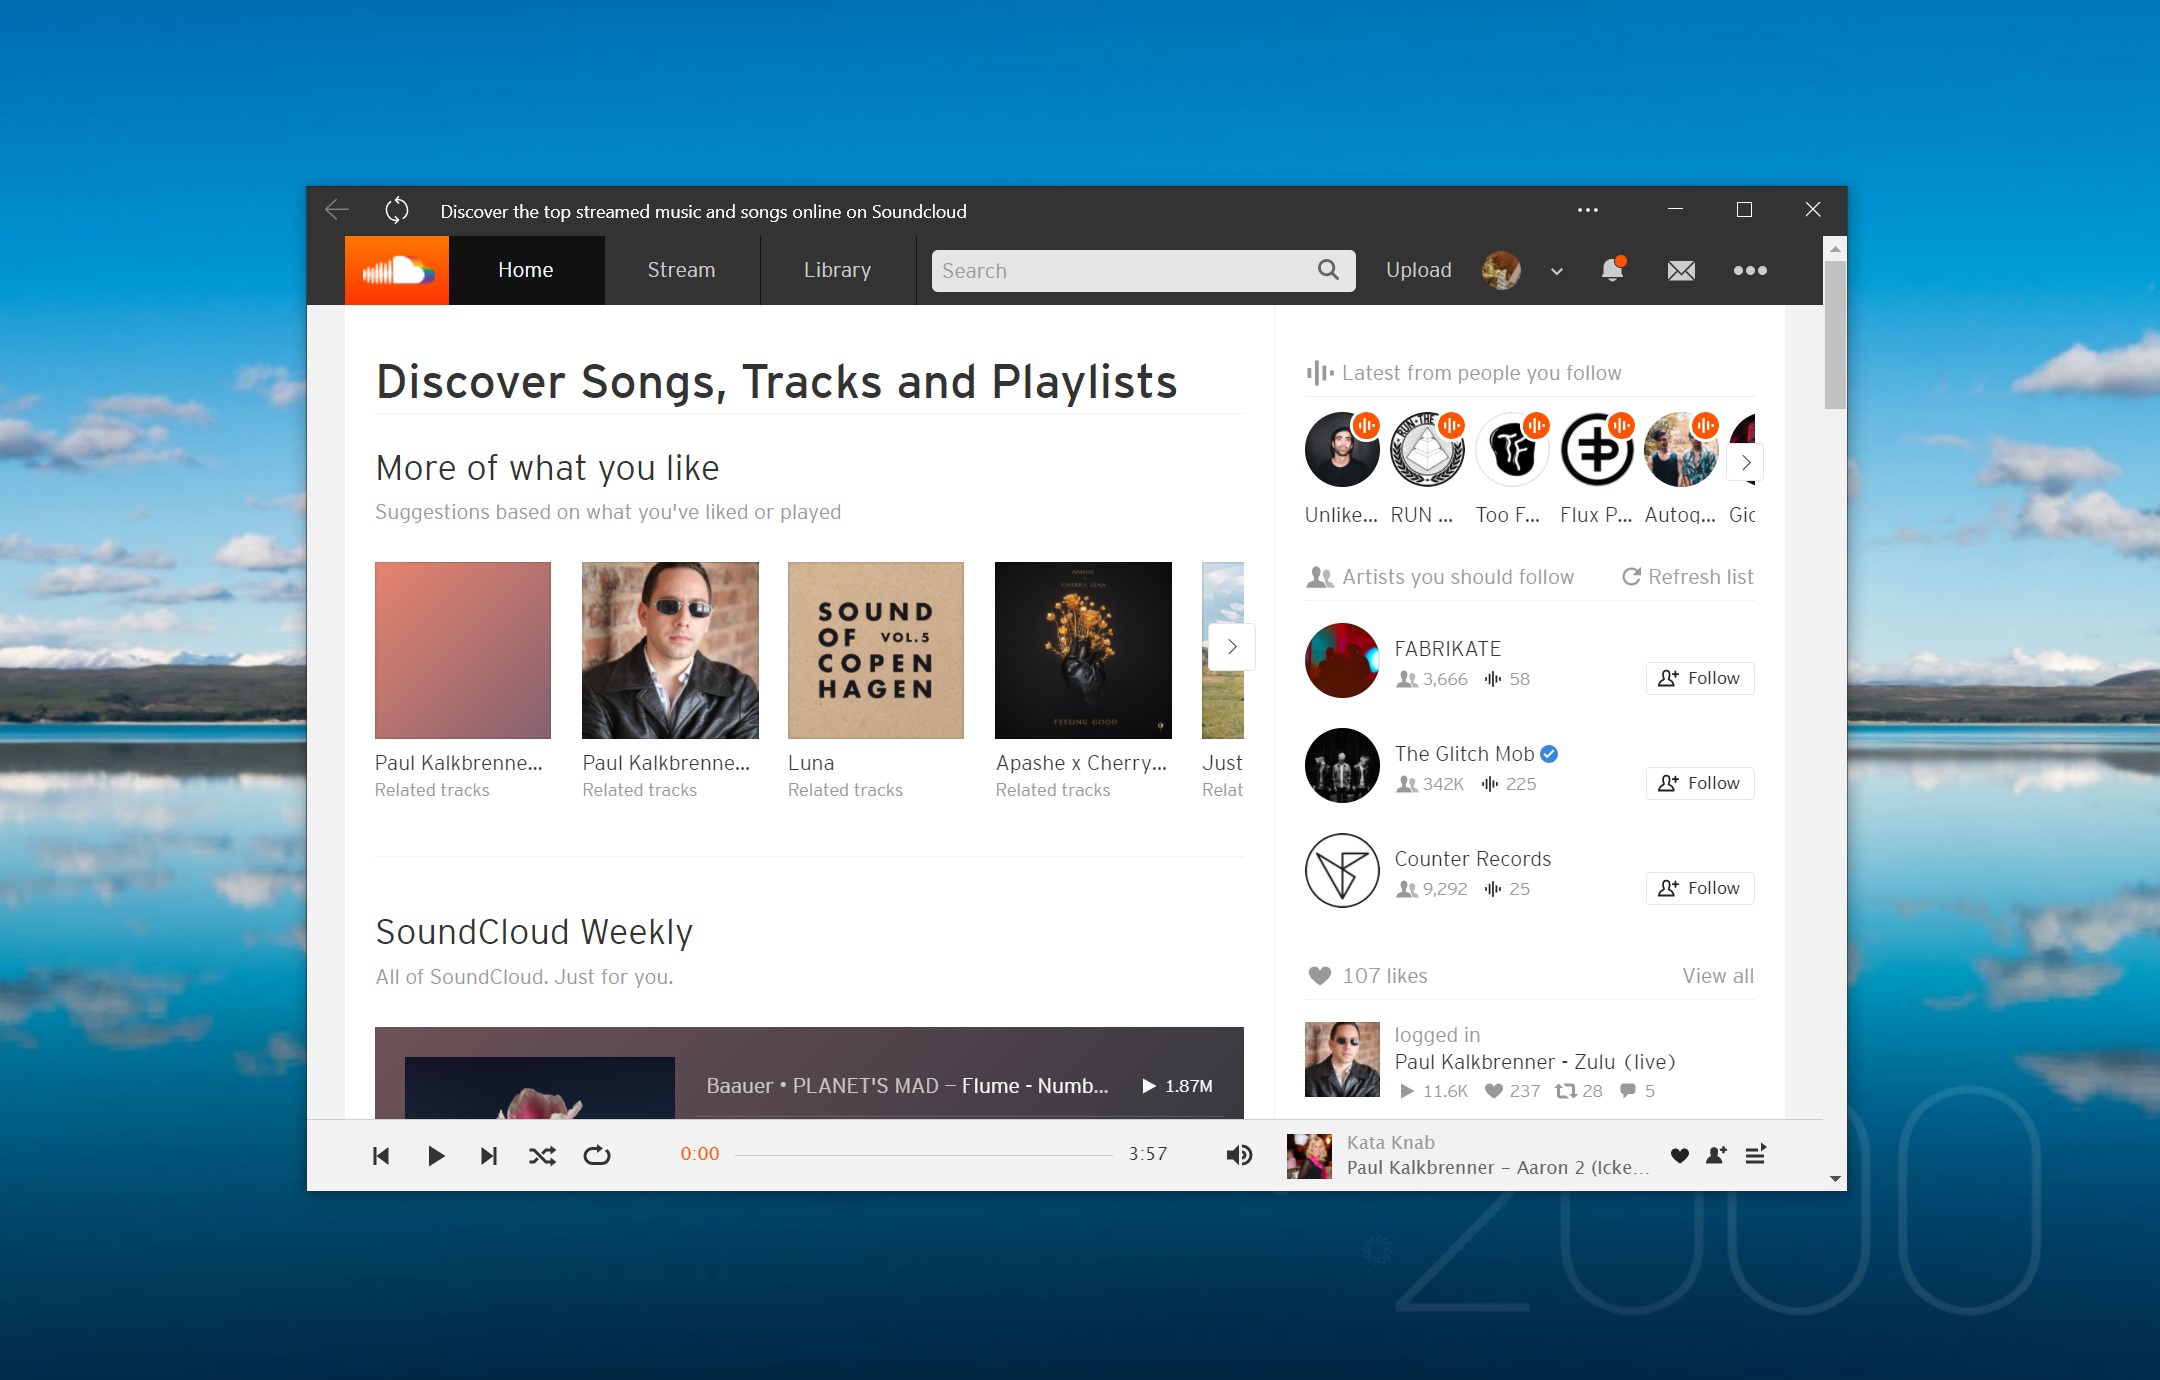Click the playback progress bar
The image size is (2160, 1380).
click(924, 1155)
